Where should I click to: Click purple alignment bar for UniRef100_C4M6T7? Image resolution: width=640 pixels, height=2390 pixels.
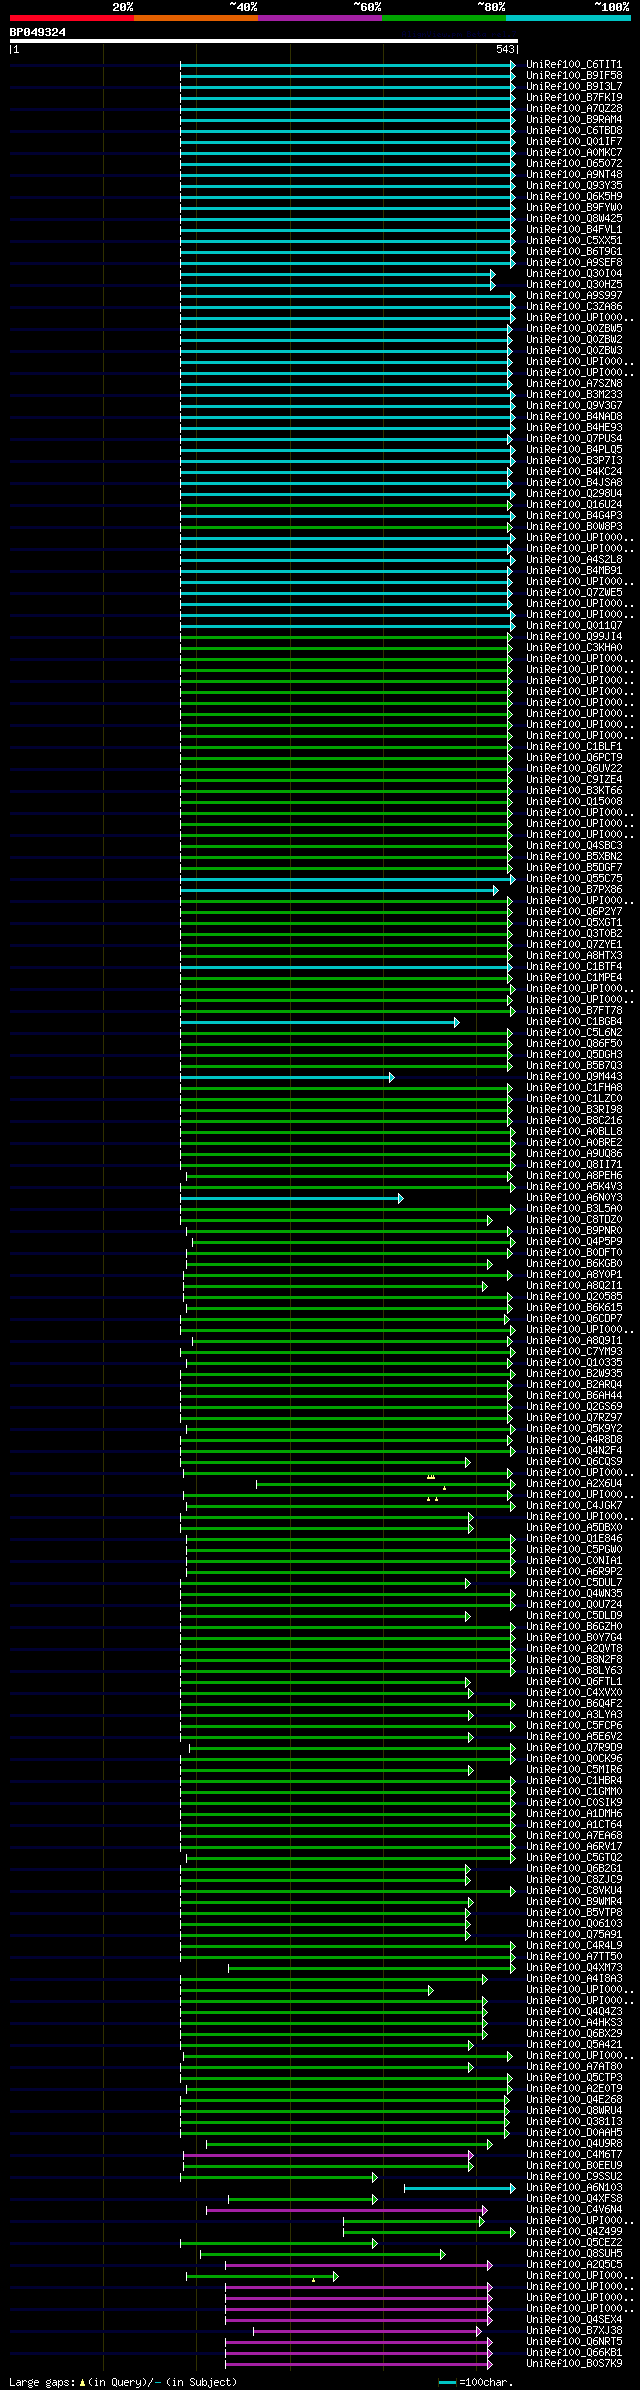tap(327, 2155)
